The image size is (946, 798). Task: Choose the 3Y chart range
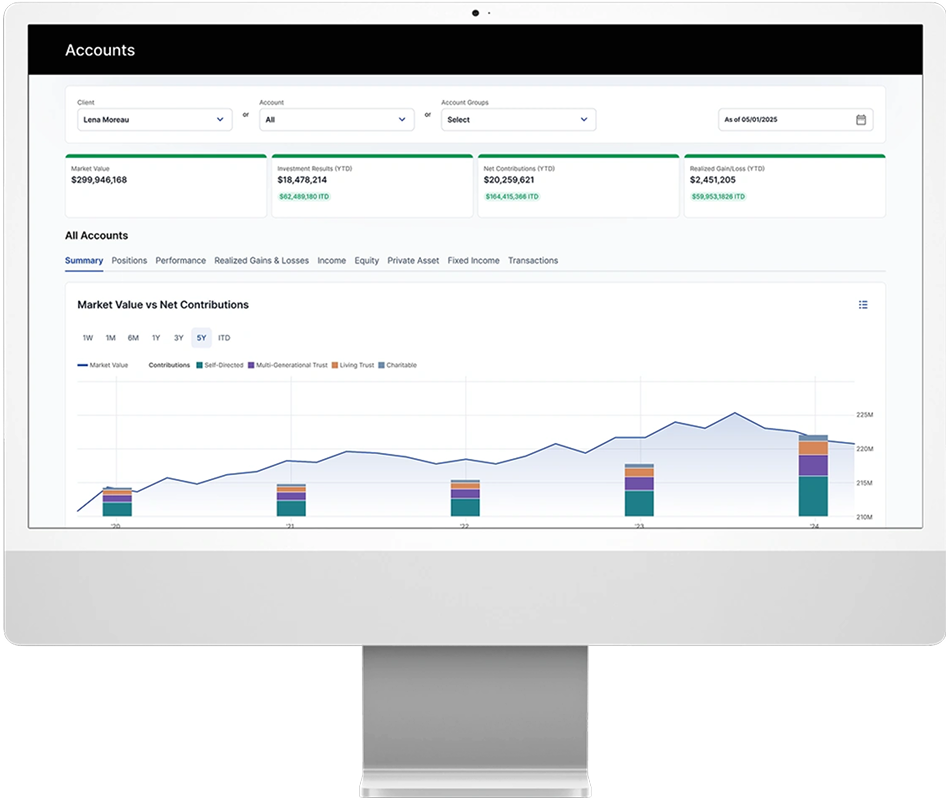coord(178,338)
